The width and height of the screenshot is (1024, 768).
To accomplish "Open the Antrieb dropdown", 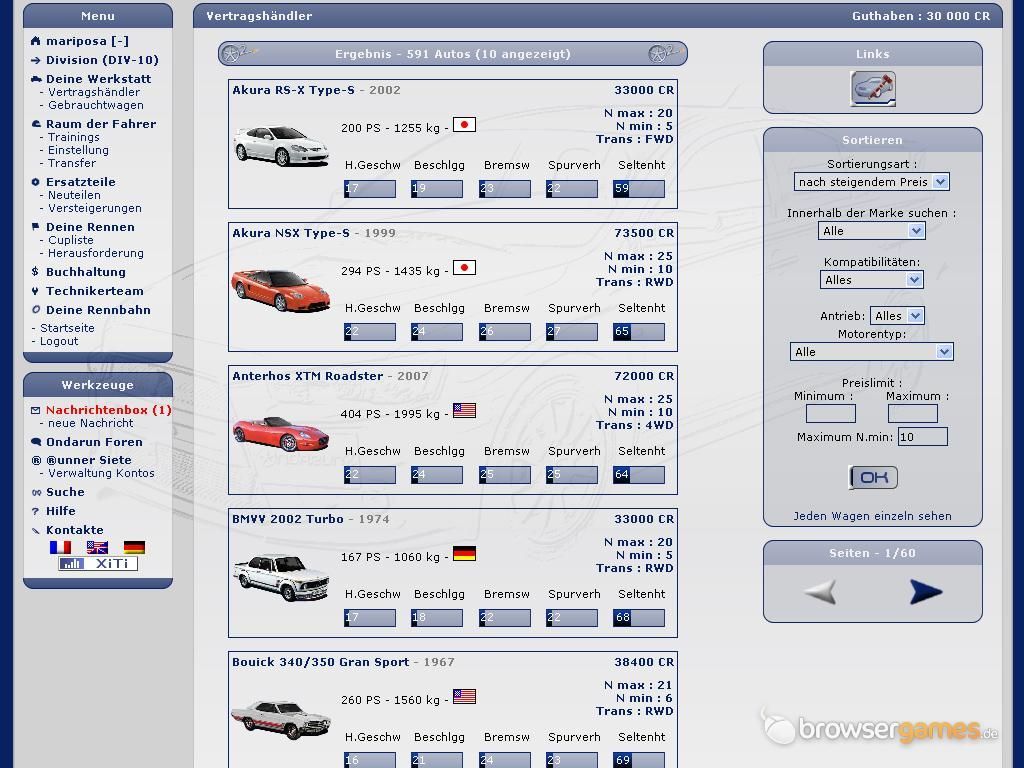I will [x=897, y=316].
